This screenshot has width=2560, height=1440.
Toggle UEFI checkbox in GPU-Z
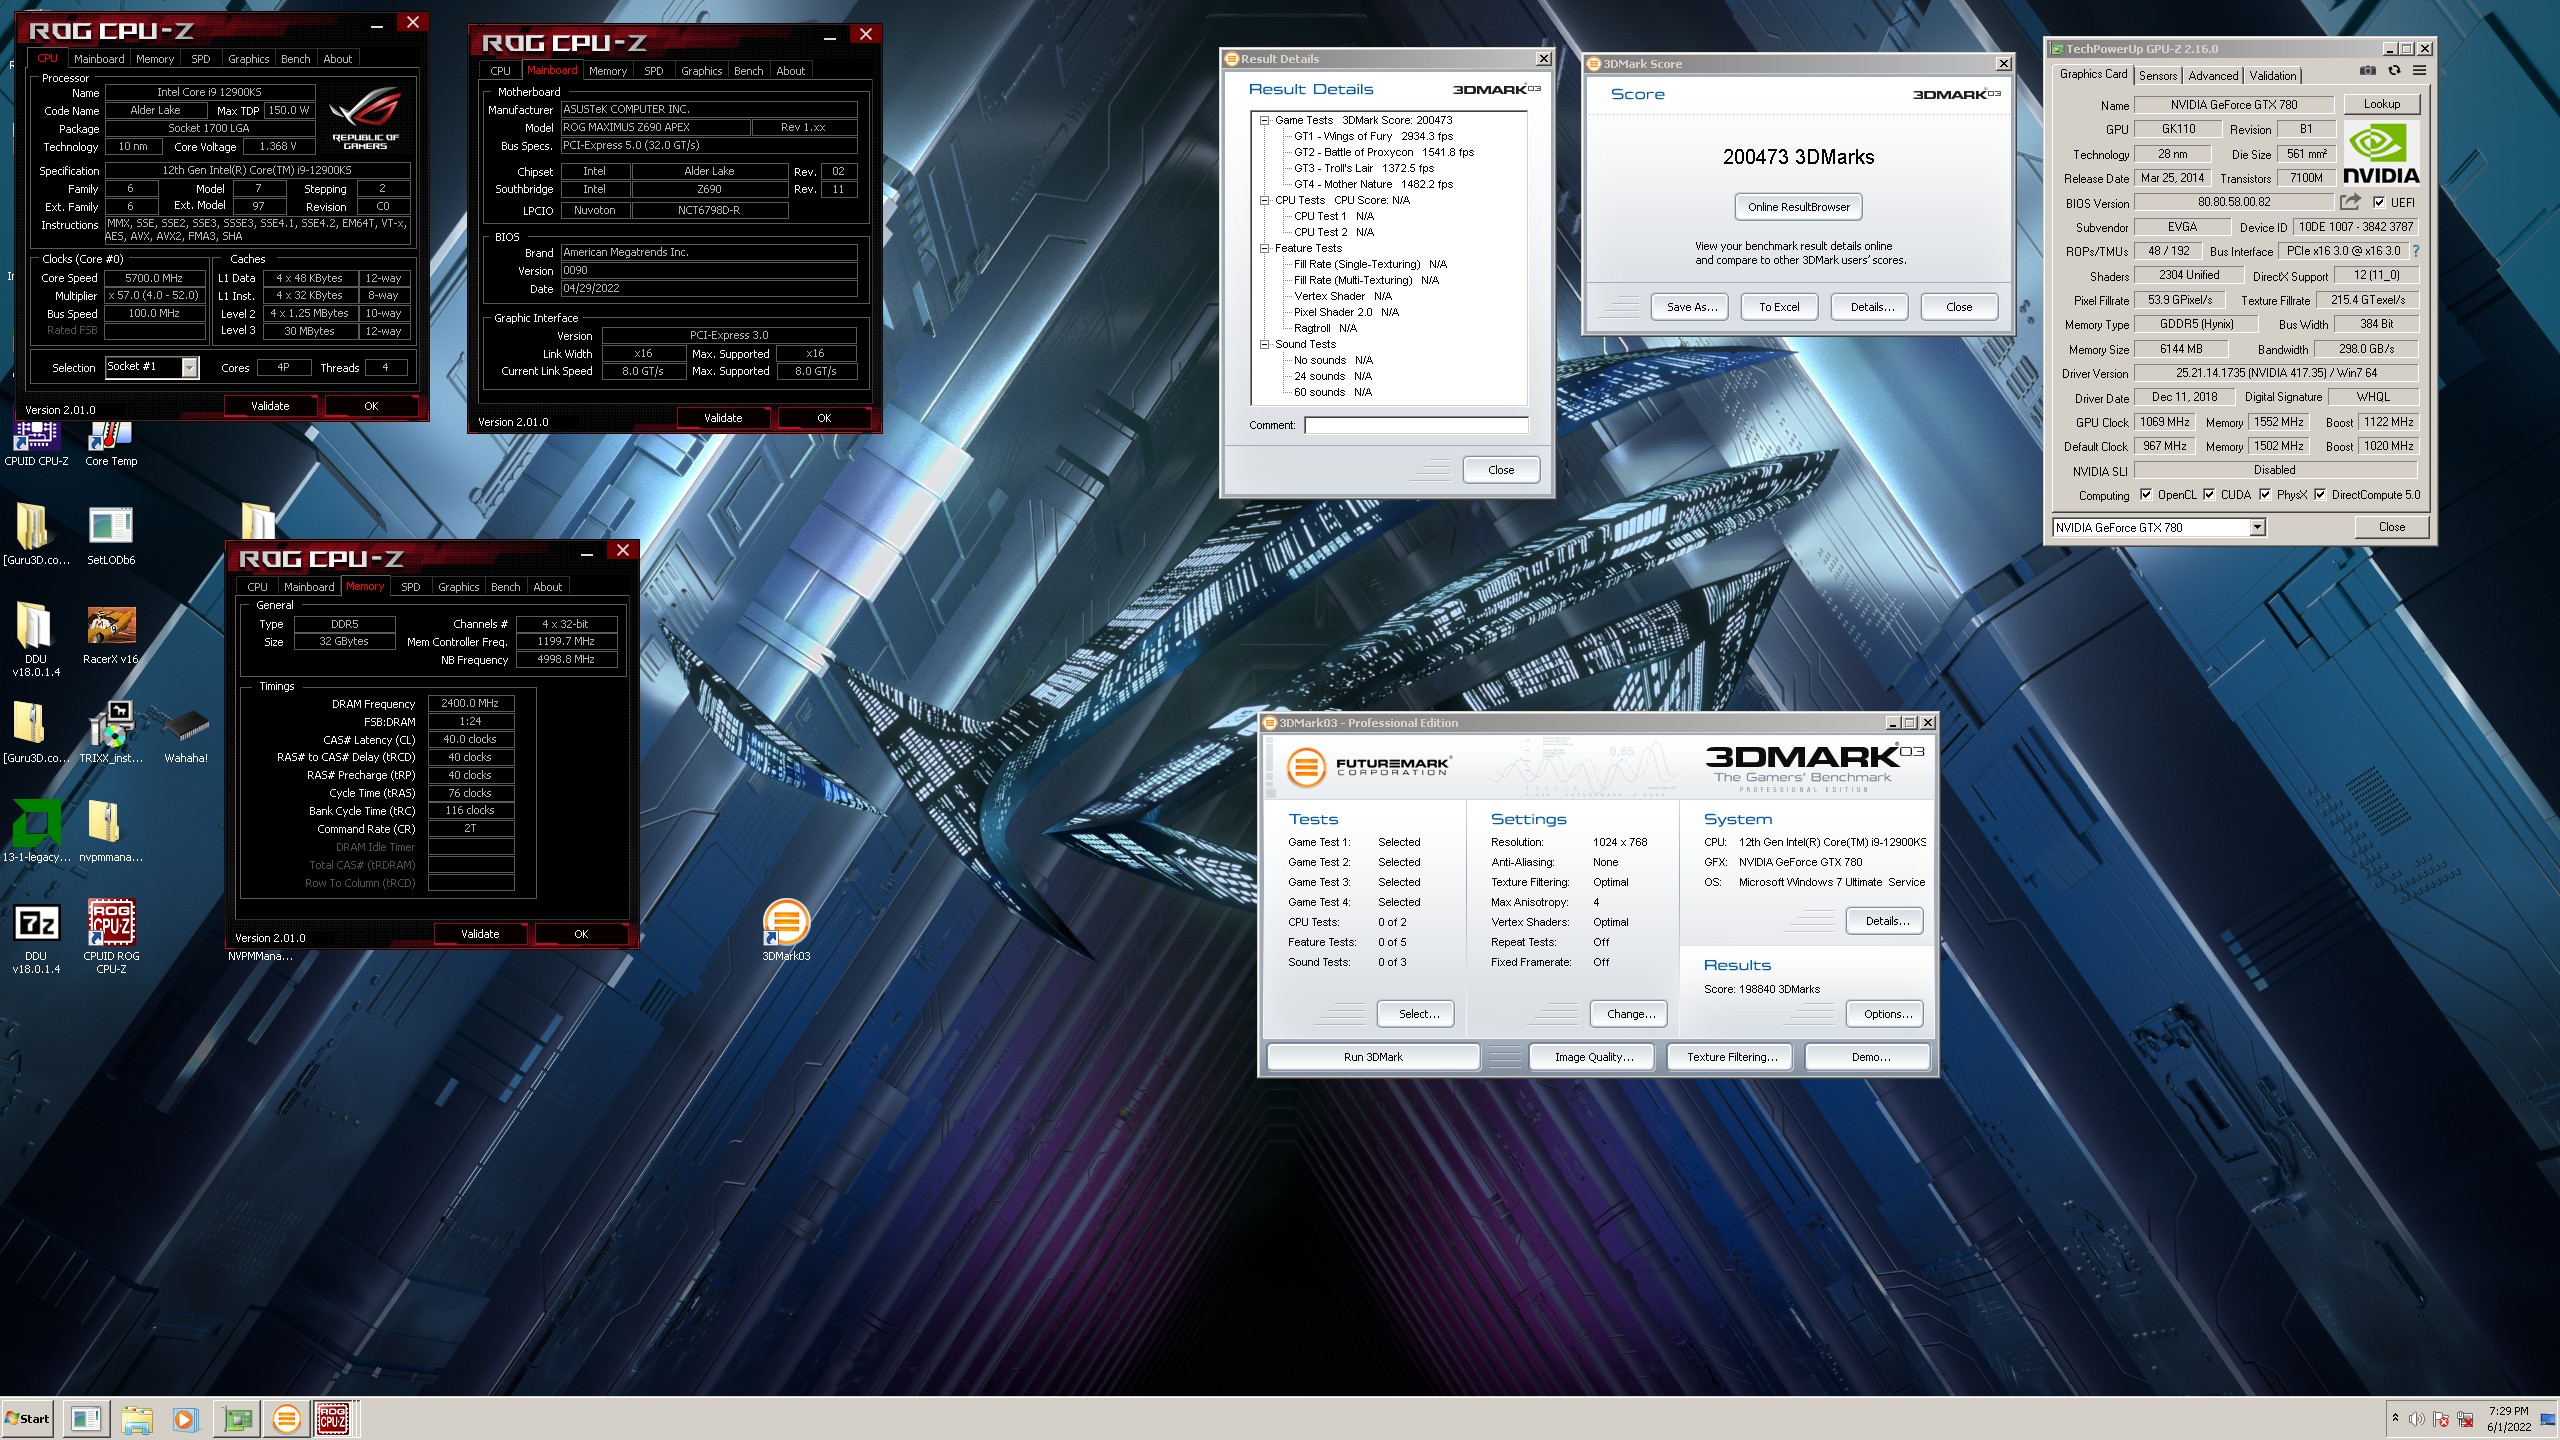point(2379,202)
